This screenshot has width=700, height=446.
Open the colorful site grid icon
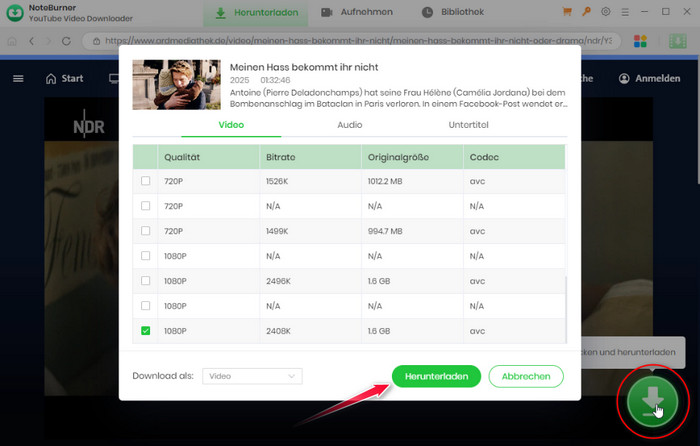pyautogui.click(x=640, y=41)
